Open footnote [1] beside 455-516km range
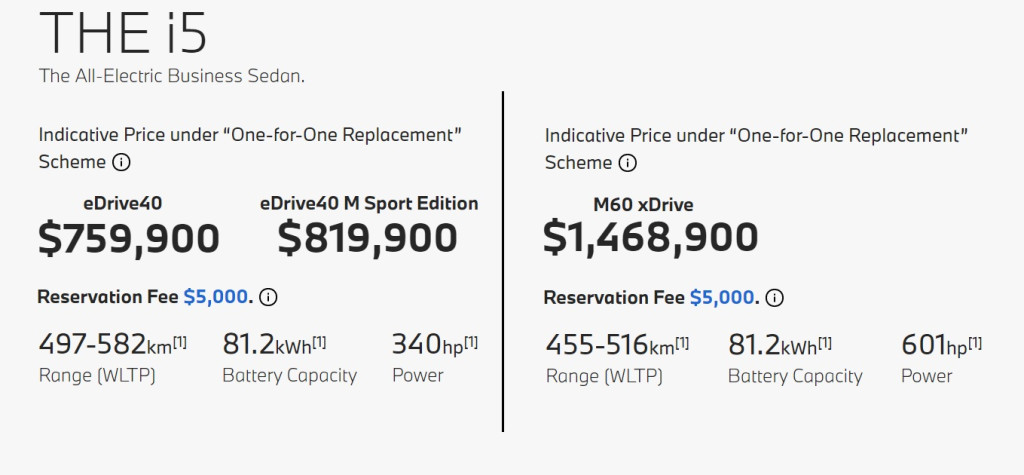1024x475 pixels. 681,343
